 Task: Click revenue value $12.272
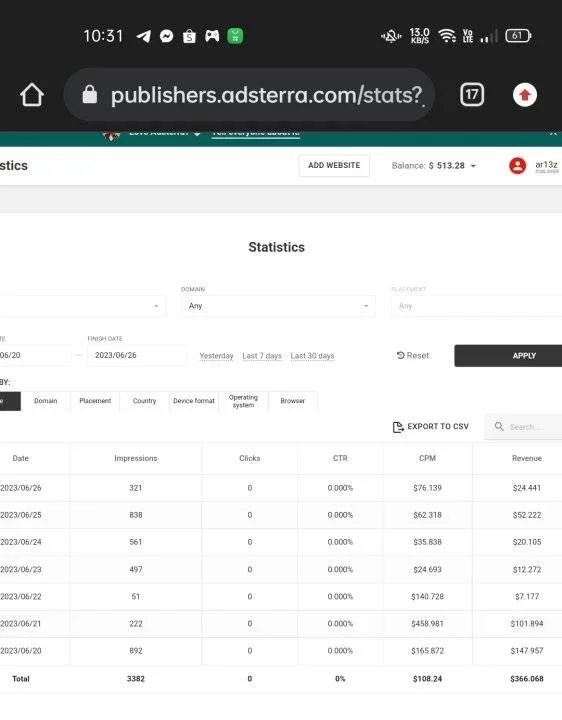point(527,569)
